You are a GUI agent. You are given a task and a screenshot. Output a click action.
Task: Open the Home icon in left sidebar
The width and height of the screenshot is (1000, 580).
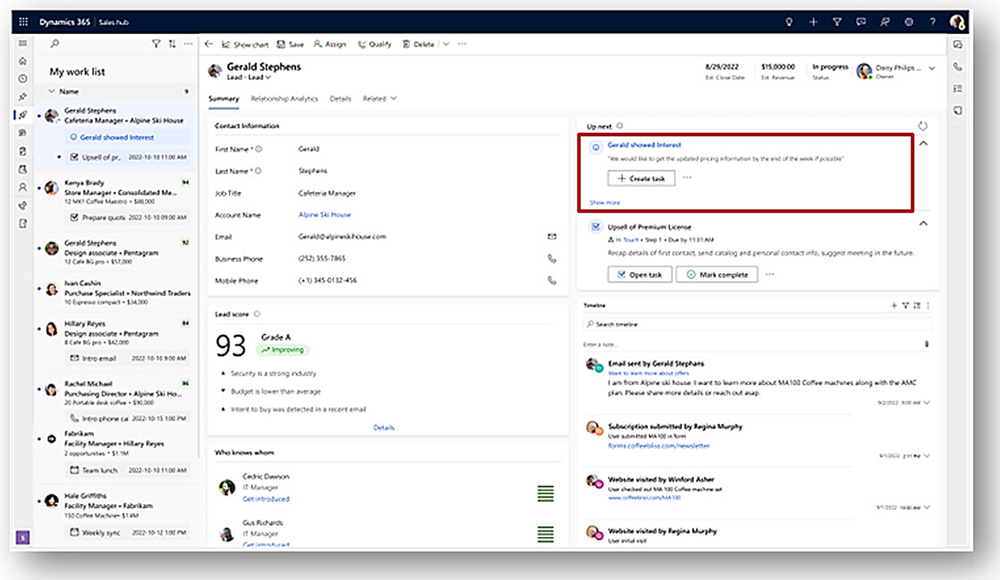[23, 61]
